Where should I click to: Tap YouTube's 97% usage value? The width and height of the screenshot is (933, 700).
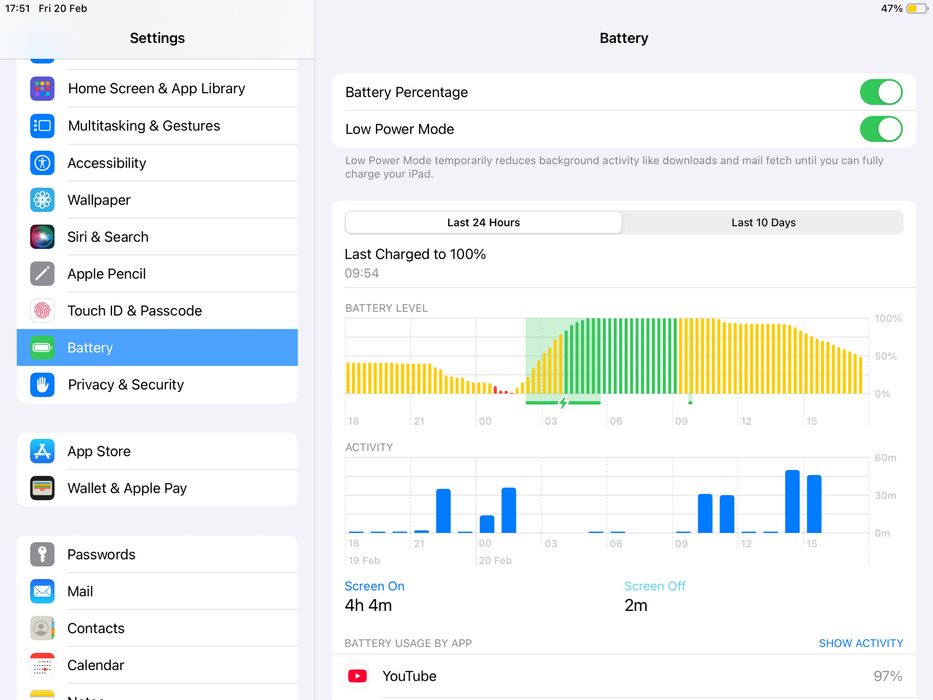tap(888, 676)
